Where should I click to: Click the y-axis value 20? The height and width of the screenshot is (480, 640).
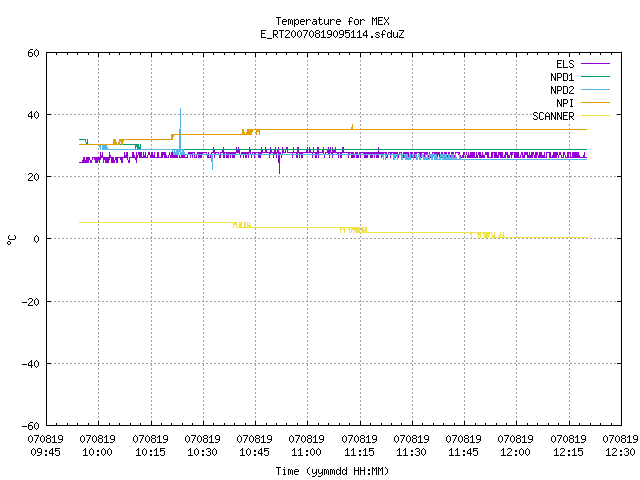(33, 177)
